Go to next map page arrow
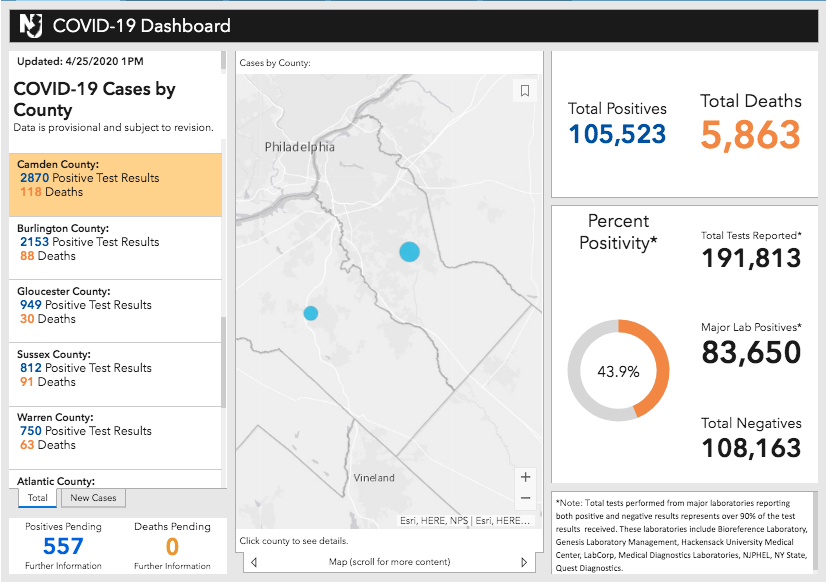 524,562
